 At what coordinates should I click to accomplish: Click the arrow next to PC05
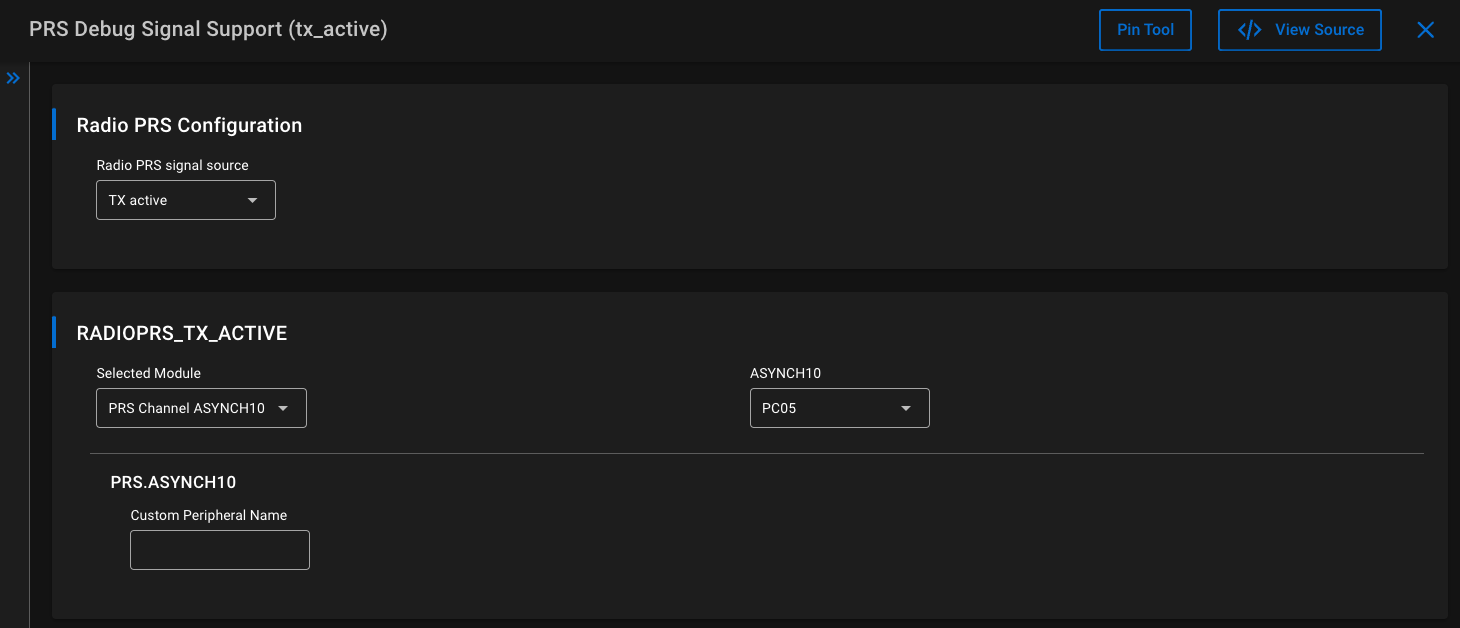point(906,408)
